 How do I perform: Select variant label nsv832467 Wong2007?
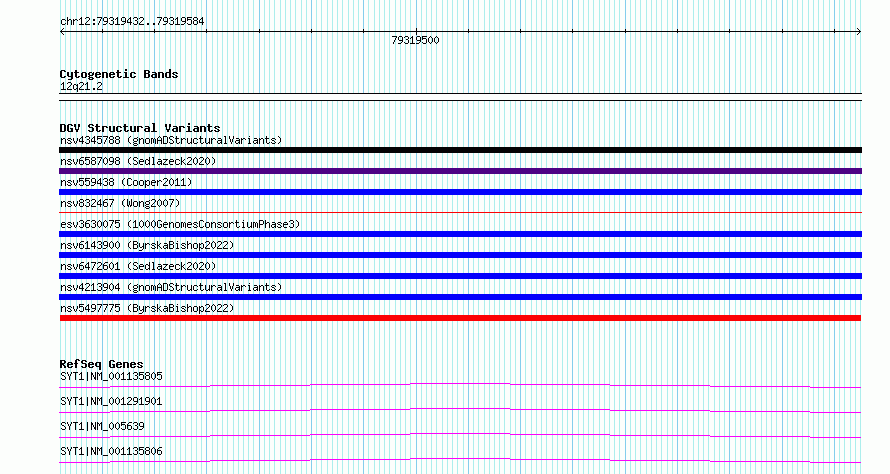[x=120, y=203]
